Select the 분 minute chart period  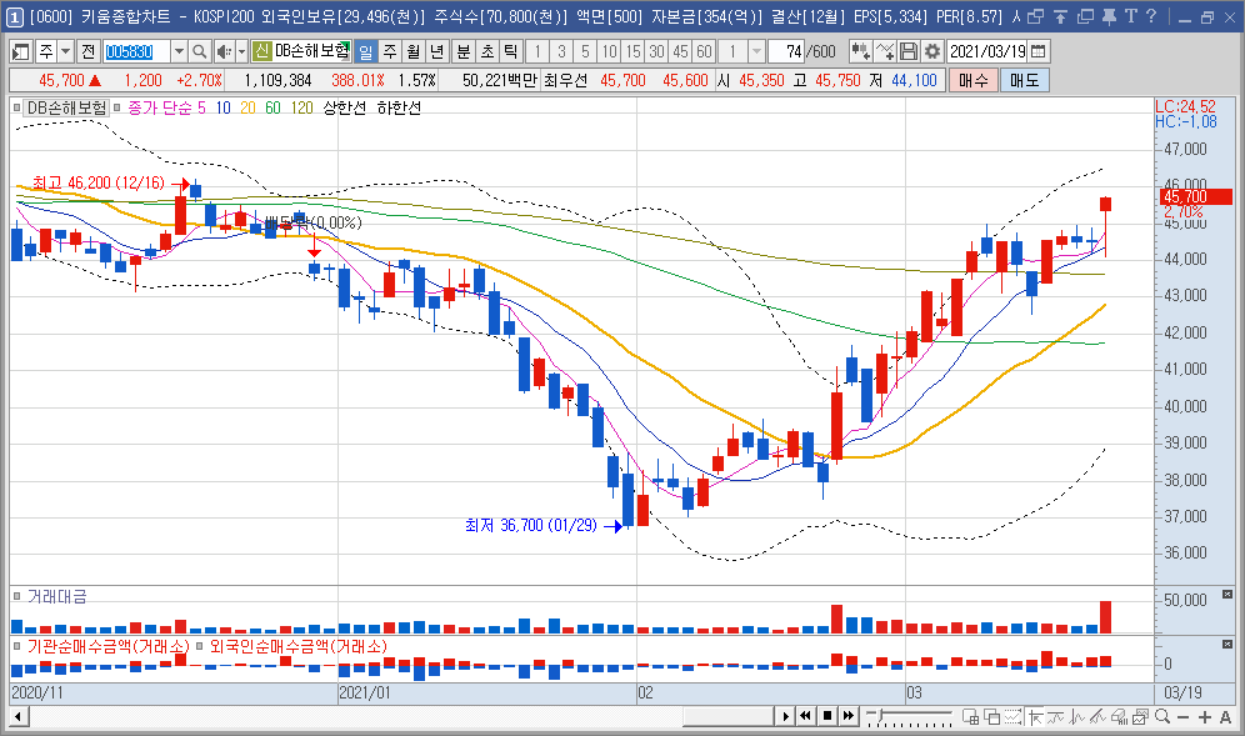(x=463, y=51)
